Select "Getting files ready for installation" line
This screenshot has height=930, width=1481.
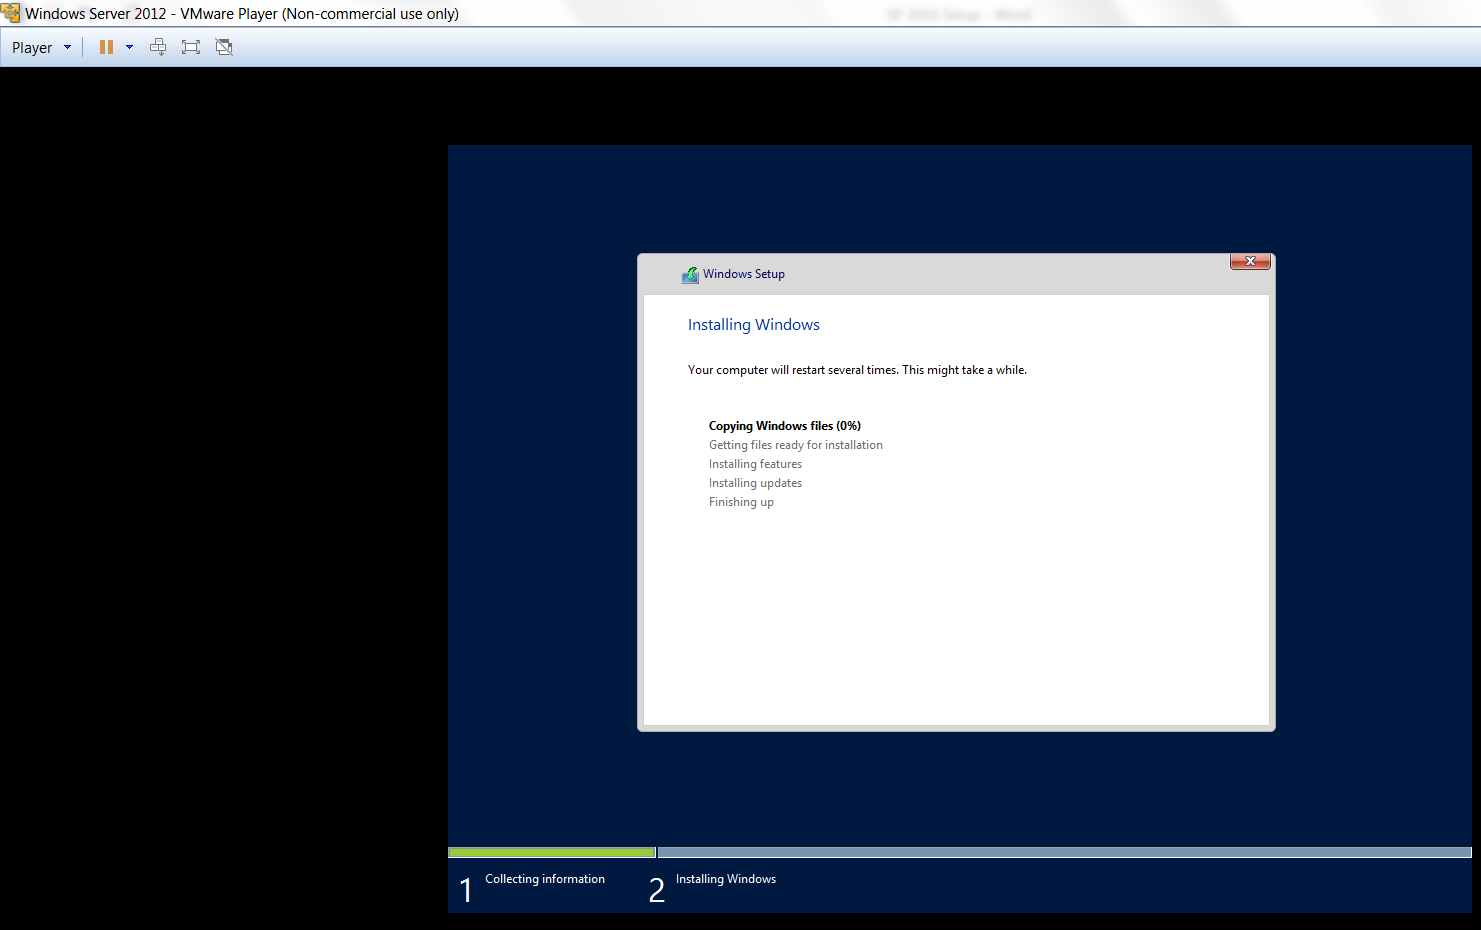(x=796, y=445)
